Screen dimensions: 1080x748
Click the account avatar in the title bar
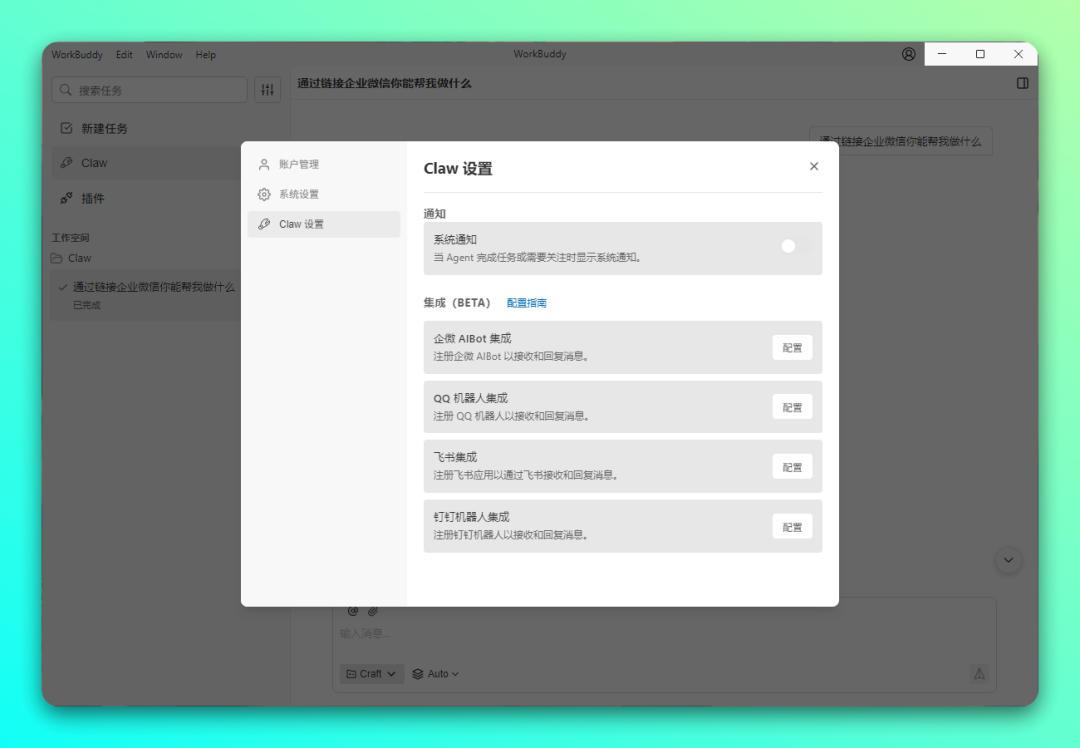pyautogui.click(x=908, y=55)
